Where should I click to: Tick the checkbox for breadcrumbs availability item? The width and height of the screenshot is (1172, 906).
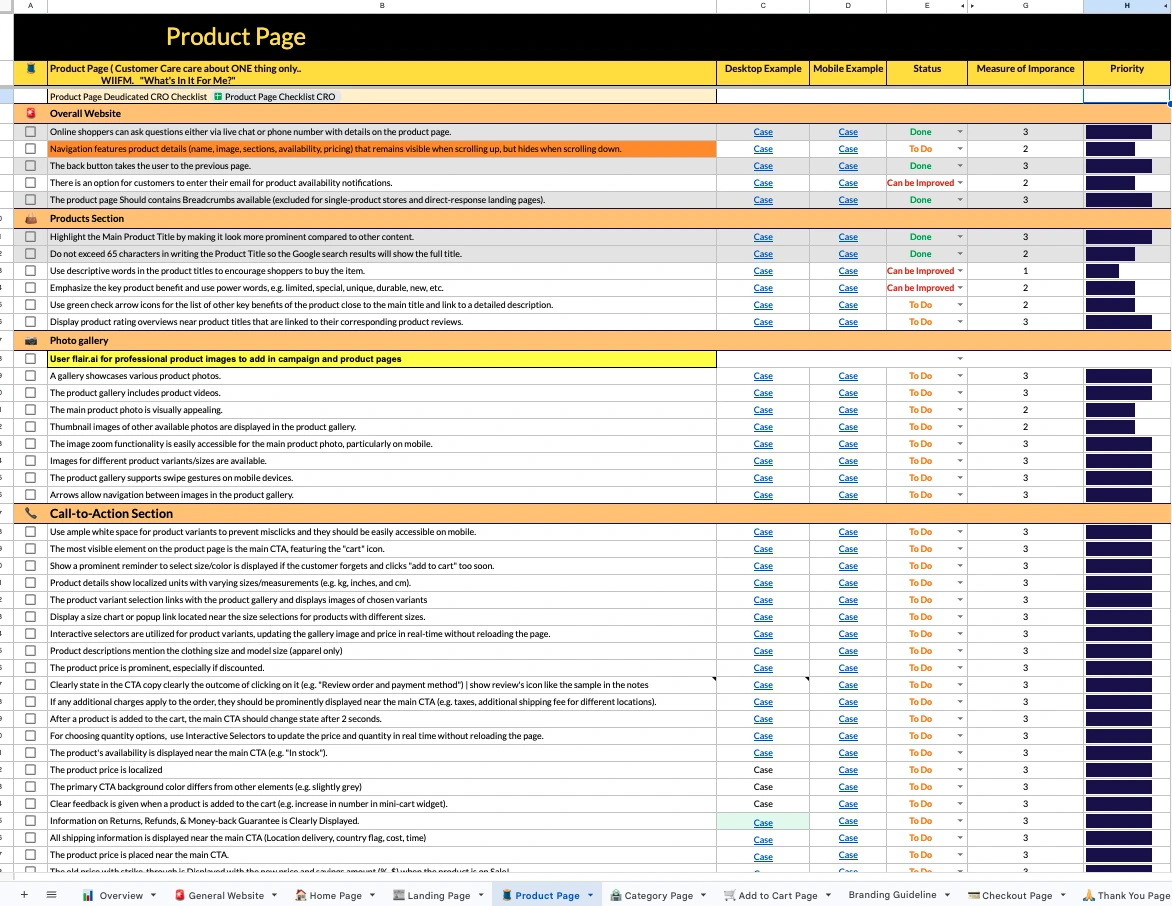coord(30,200)
